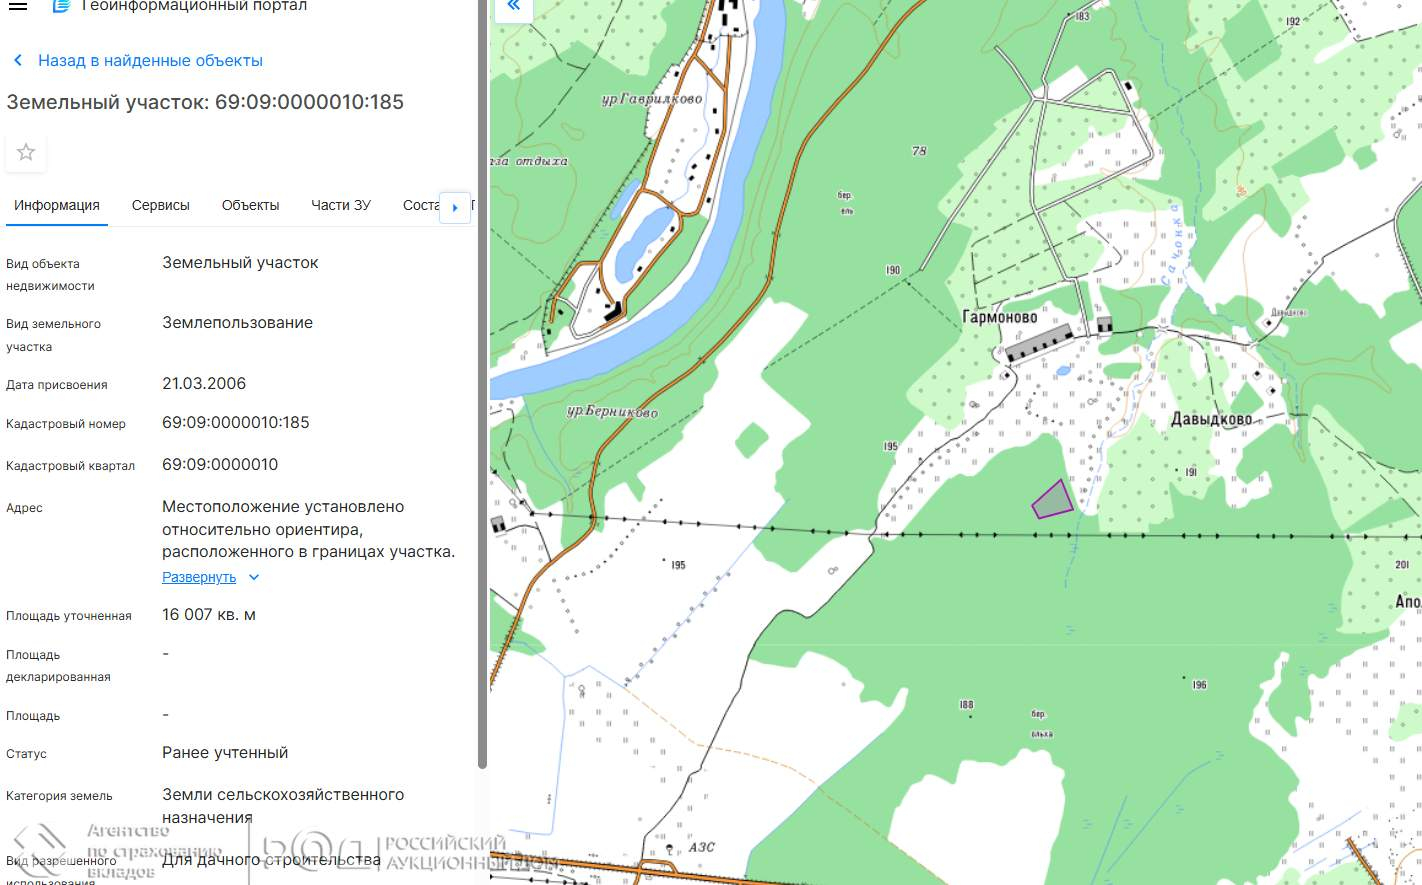Expand address using chevron beside Развернуть

point(254,578)
